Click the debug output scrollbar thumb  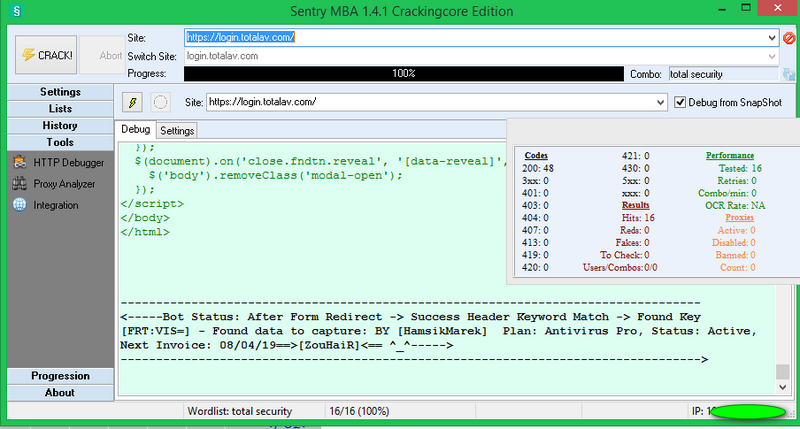[x=782, y=371]
